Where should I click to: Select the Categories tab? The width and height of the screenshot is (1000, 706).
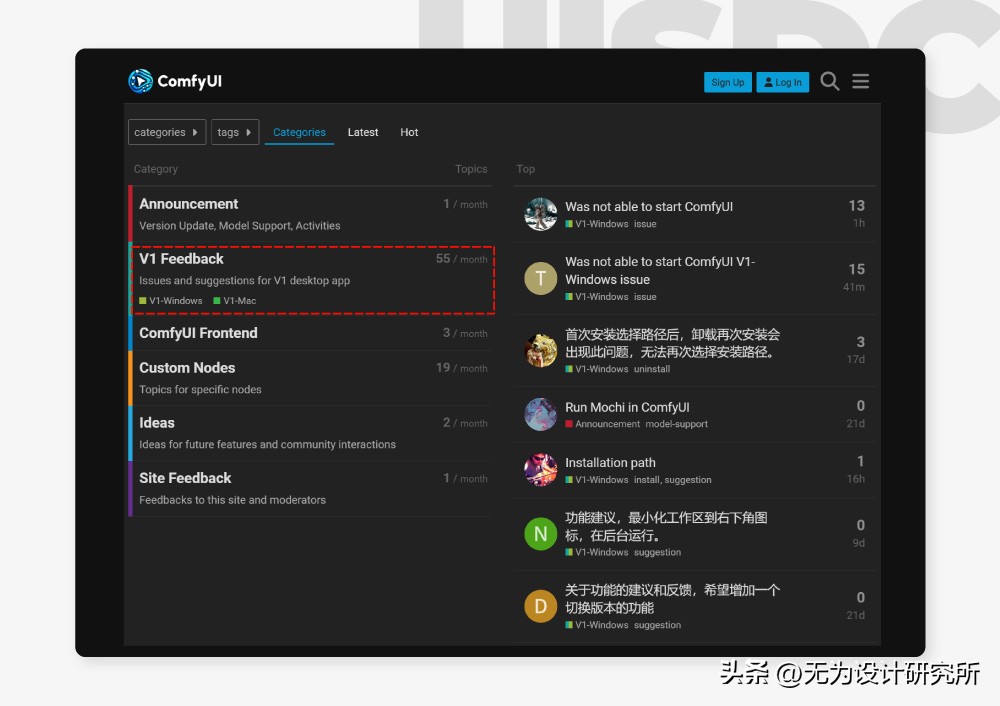click(299, 132)
